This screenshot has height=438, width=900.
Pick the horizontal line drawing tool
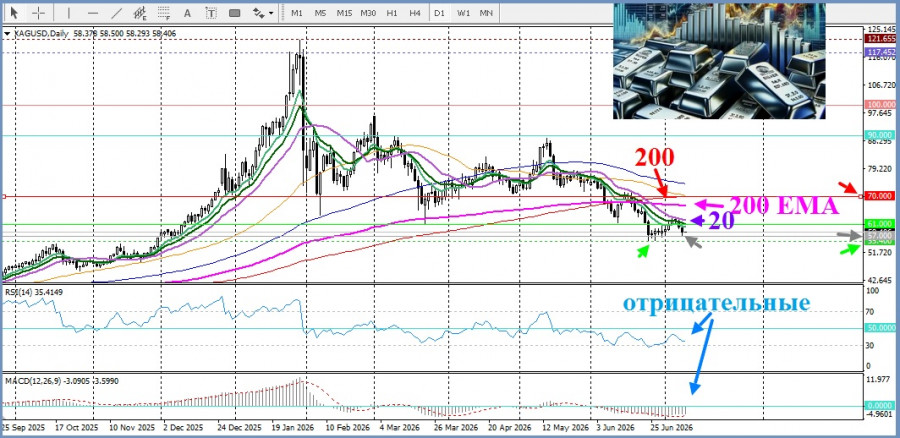click(92, 13)
